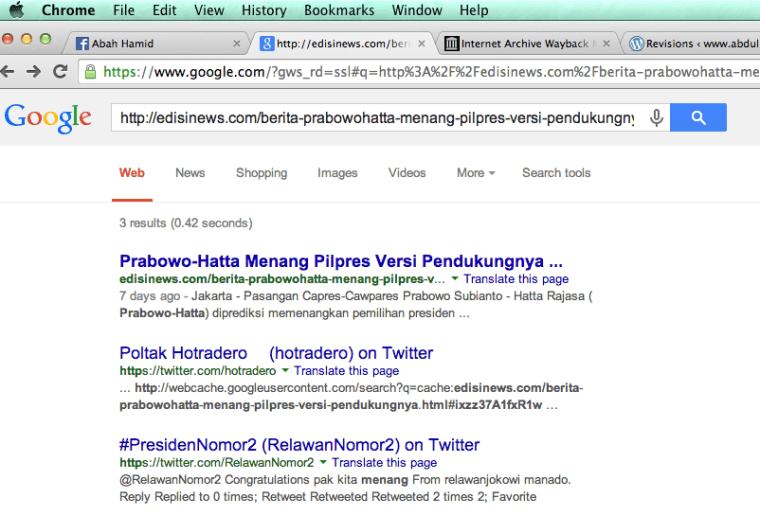
Task: Open the Apple menu
Action: click(16, 10)
